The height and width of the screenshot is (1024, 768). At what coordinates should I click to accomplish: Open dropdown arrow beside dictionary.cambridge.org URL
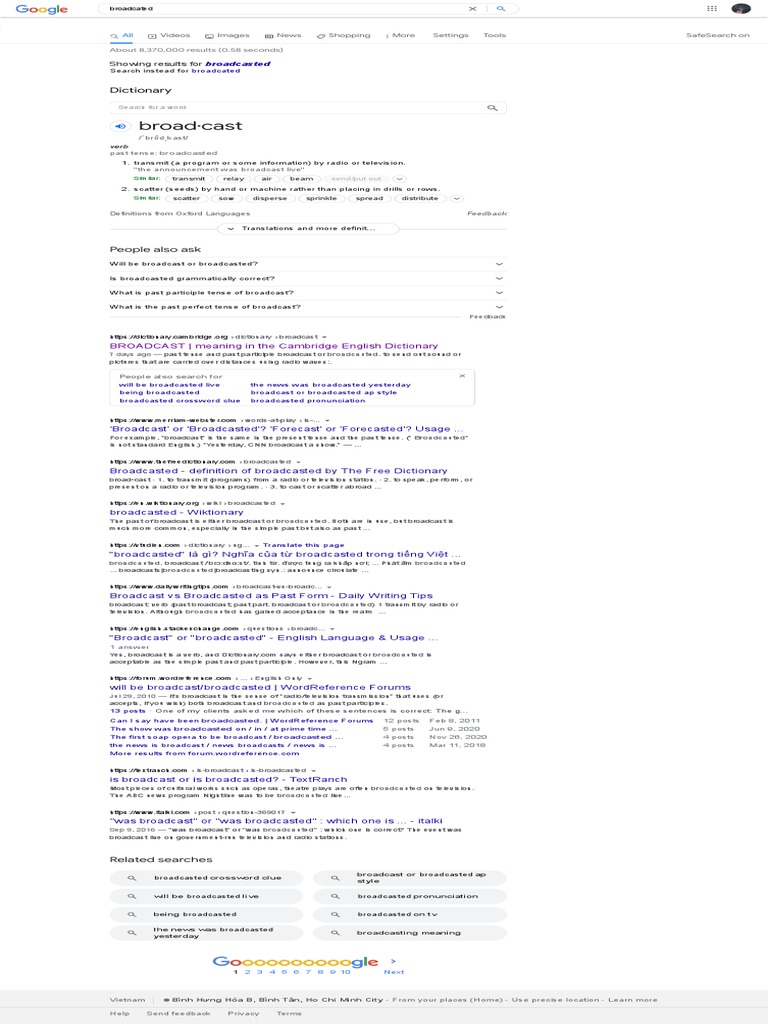coord(325,337)
